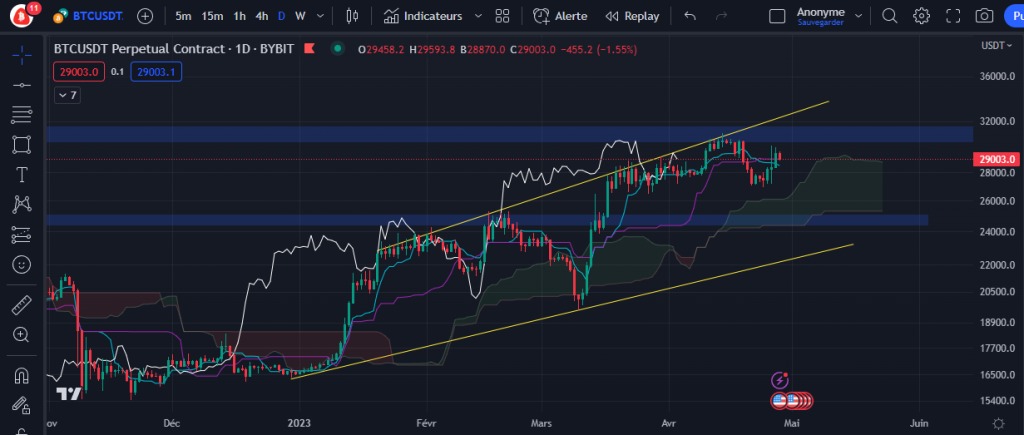This screenshot has height=435, width=1024.
Task: Select the ruler measure tool
Action: click(22, 305)
